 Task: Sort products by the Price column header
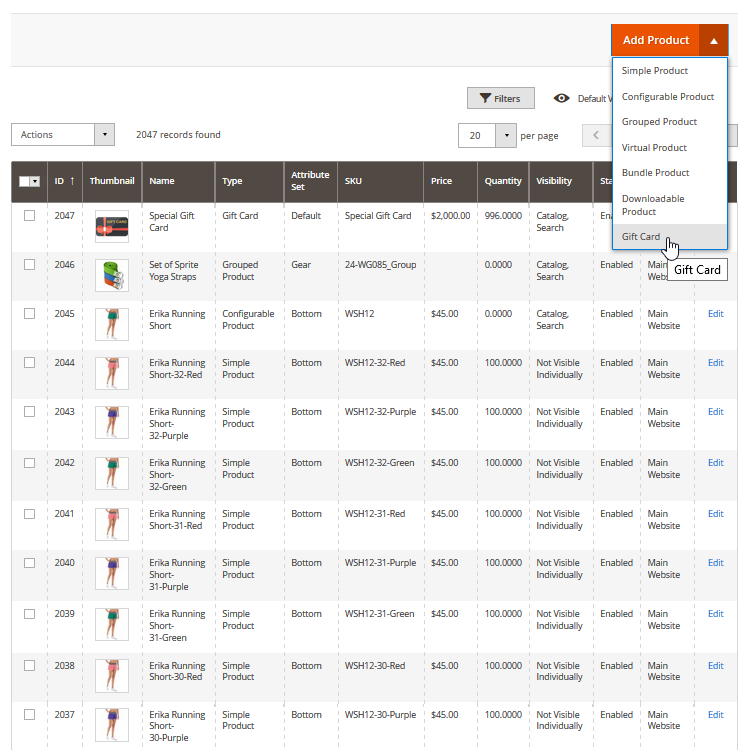(441, 181)
